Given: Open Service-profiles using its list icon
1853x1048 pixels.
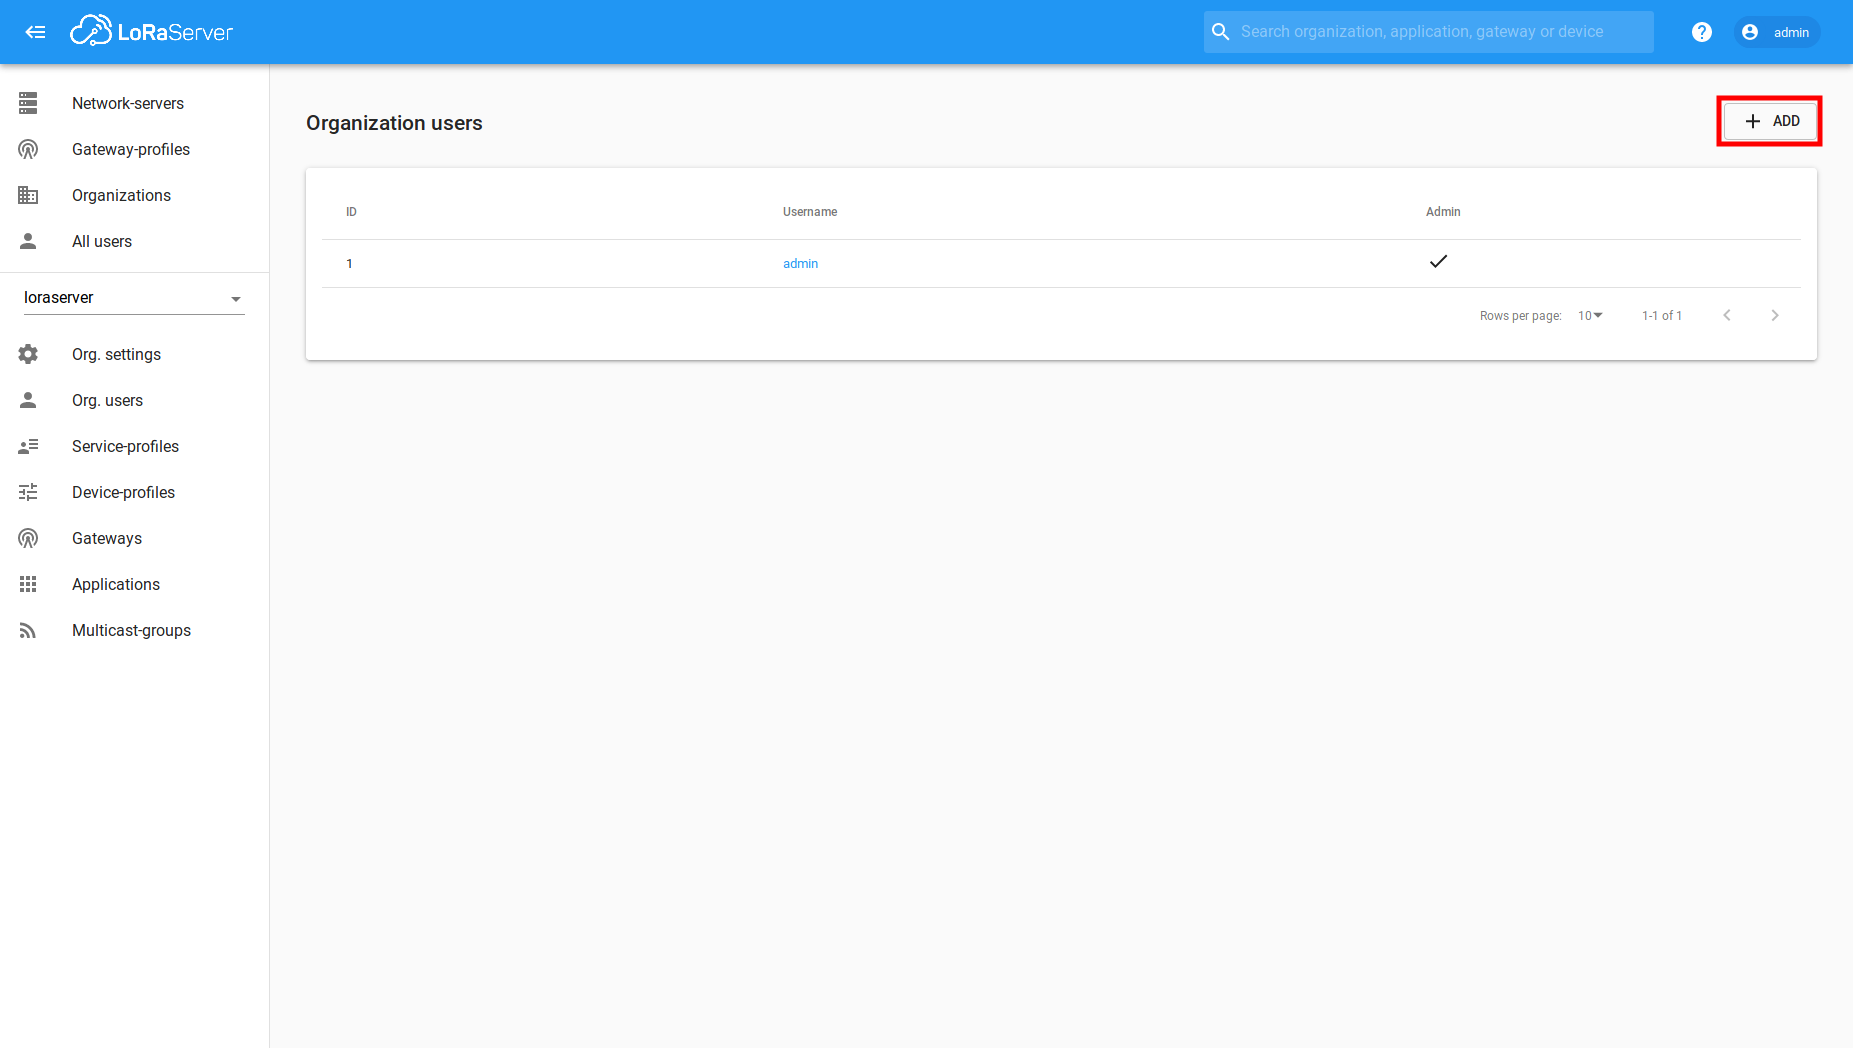Looking at the screenshot, I should 27,446.
